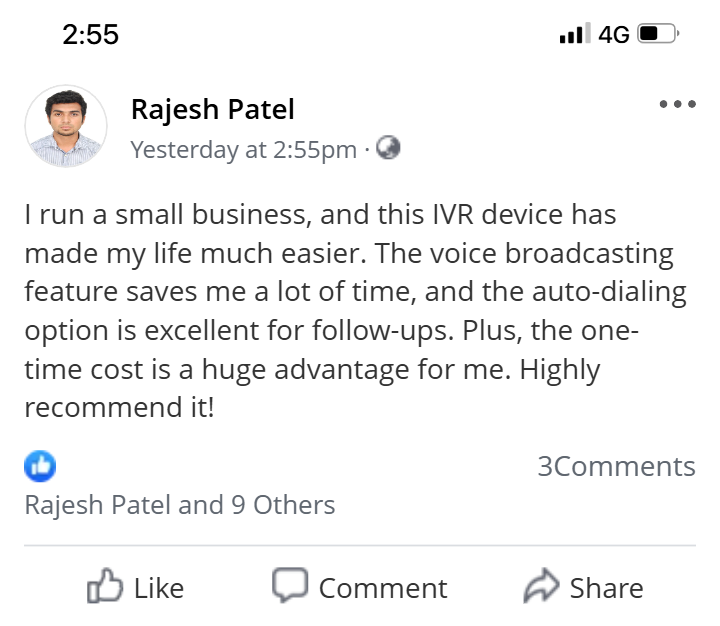View the 3Comments thread link
Viewport: 720px width, 626px height.
coord(617,466)
